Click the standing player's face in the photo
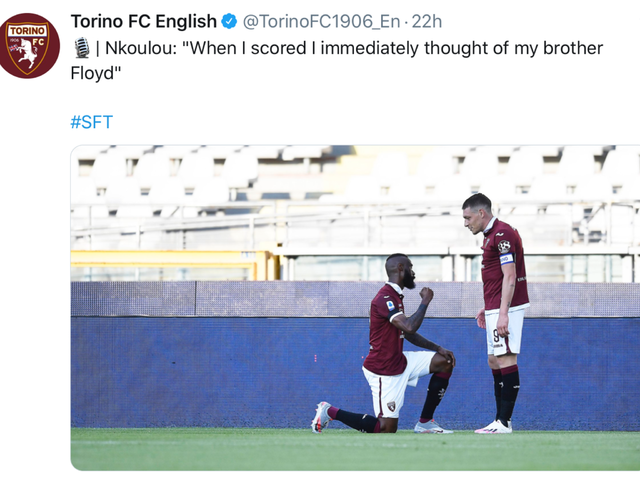 pyautogui.click(x=473, y=219)
